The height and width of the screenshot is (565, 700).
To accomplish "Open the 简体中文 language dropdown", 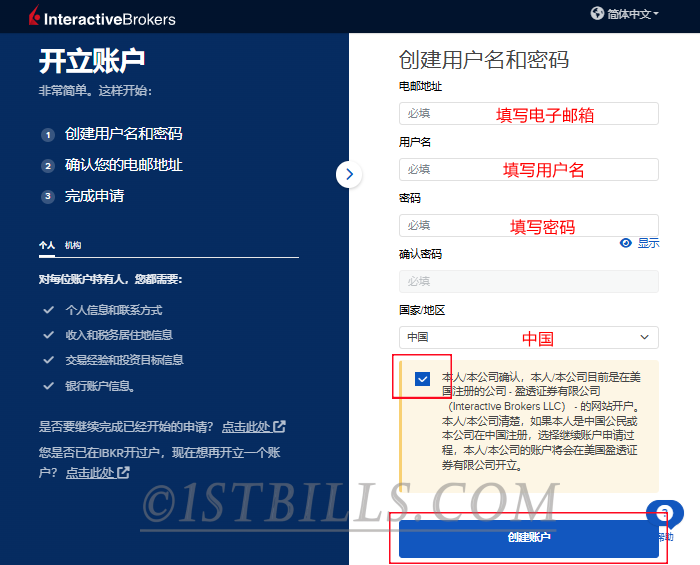I will pos(632,14).
